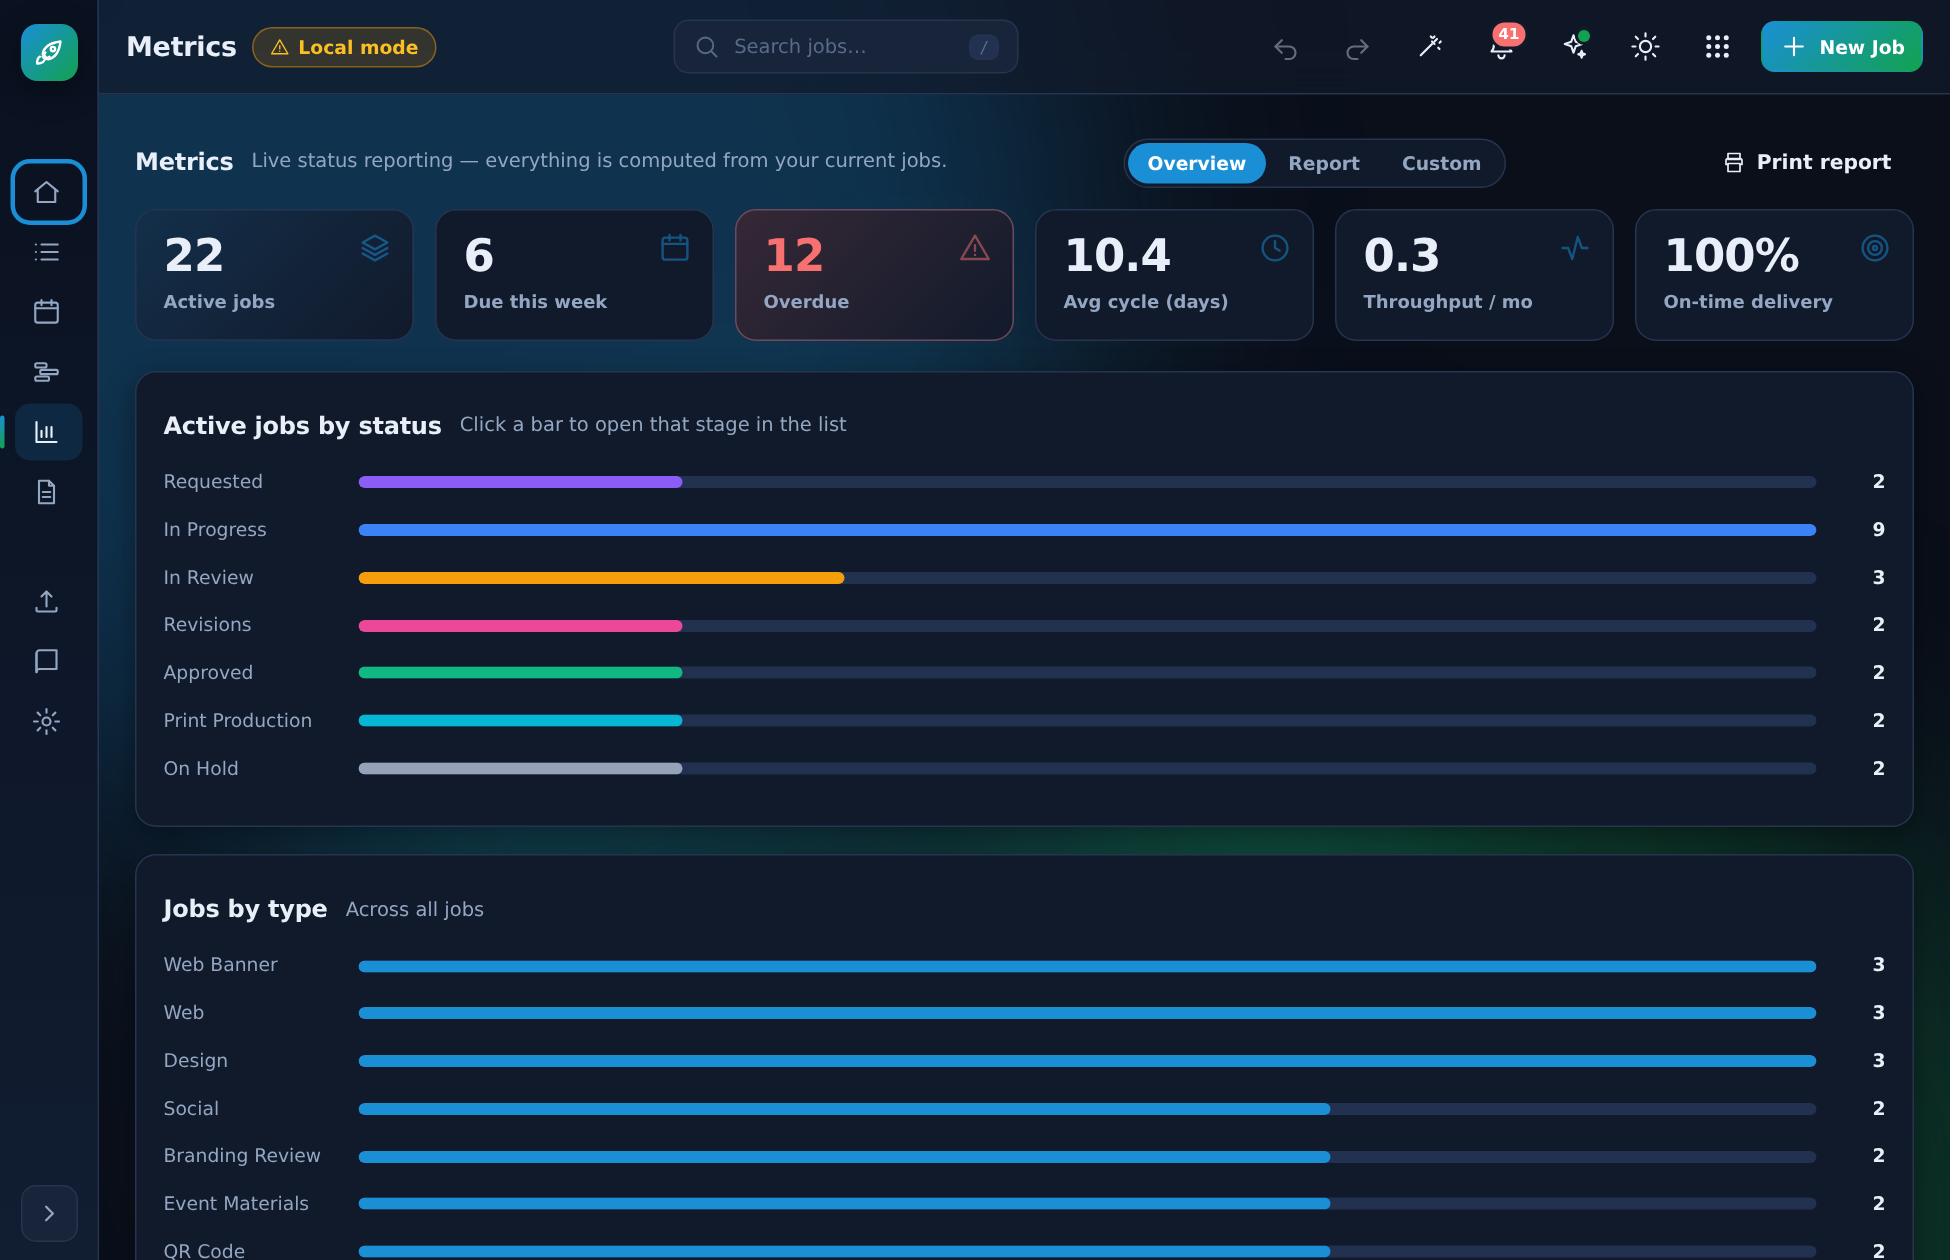This screenshot has width=1950, height=1260.
Task: Click the target icon on On-time delivery card
Action: pos(1875,247)
